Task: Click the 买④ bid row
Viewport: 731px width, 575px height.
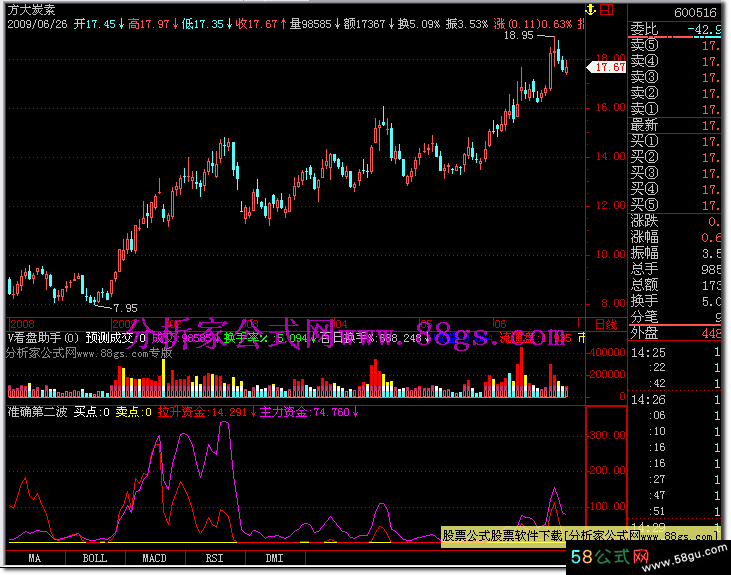Action: pyautogui.click(x=675, y=189)
